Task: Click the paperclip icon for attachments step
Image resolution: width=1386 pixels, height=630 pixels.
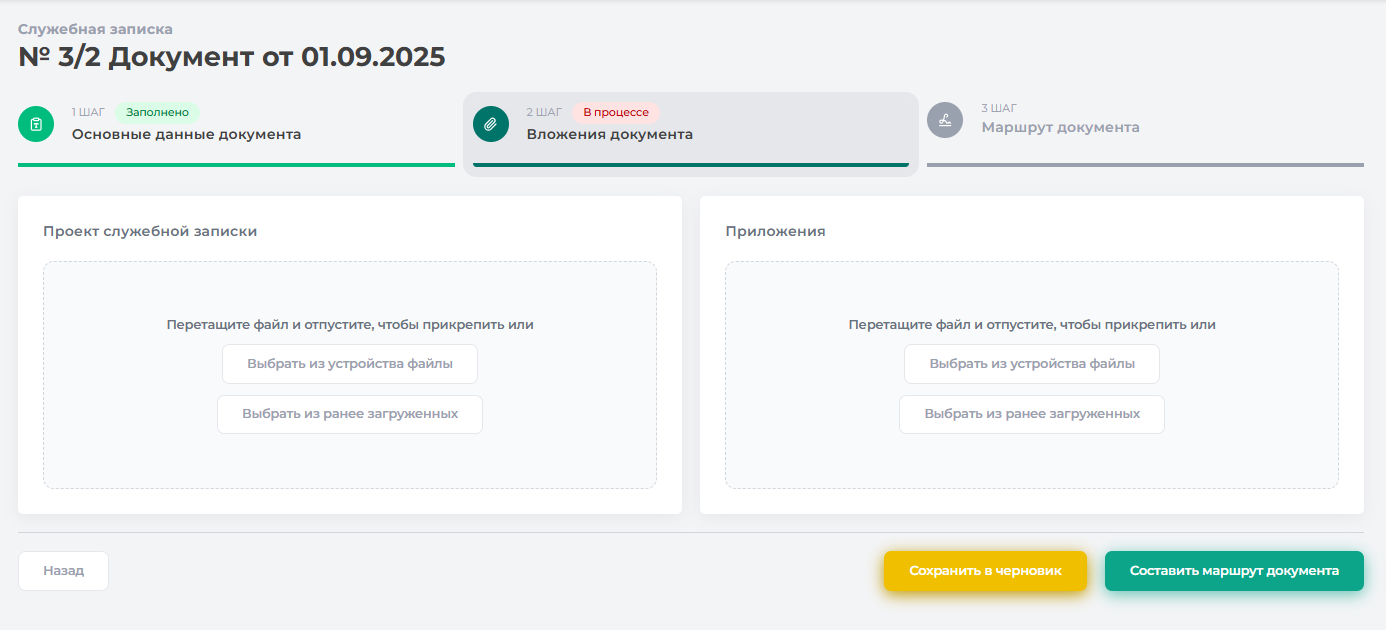Action: [491, 124]
